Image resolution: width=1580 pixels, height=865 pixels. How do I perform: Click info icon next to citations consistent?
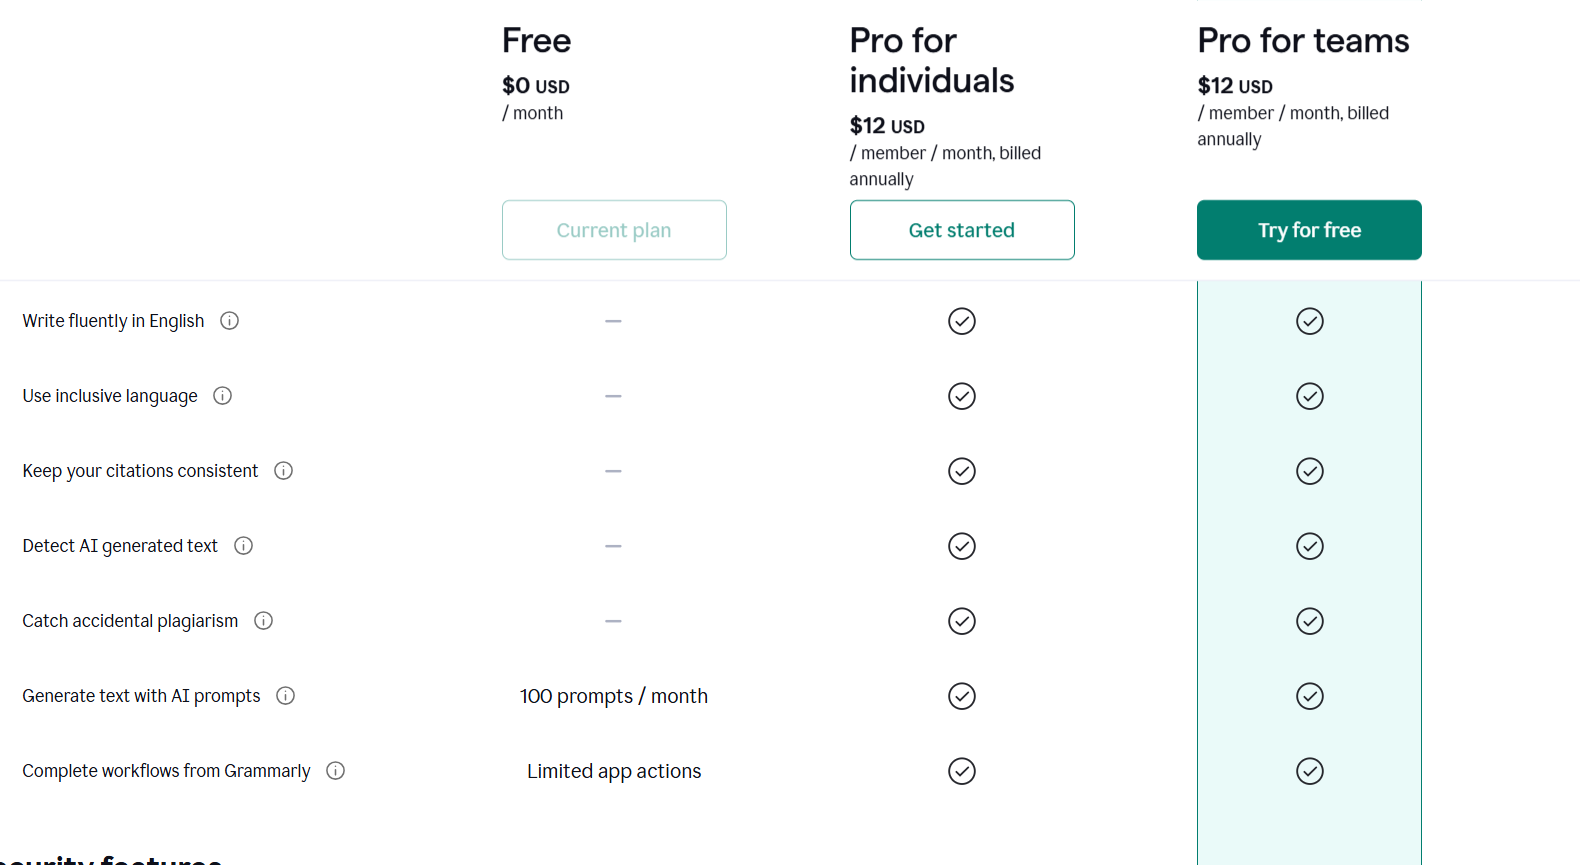coord(284,471)
